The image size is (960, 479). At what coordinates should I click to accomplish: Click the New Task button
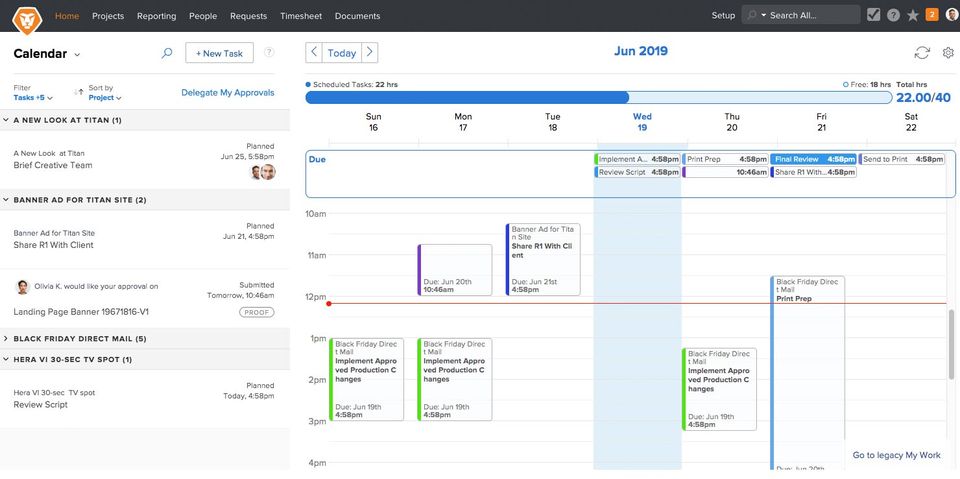pyautogui.click(x=219, y=53)
